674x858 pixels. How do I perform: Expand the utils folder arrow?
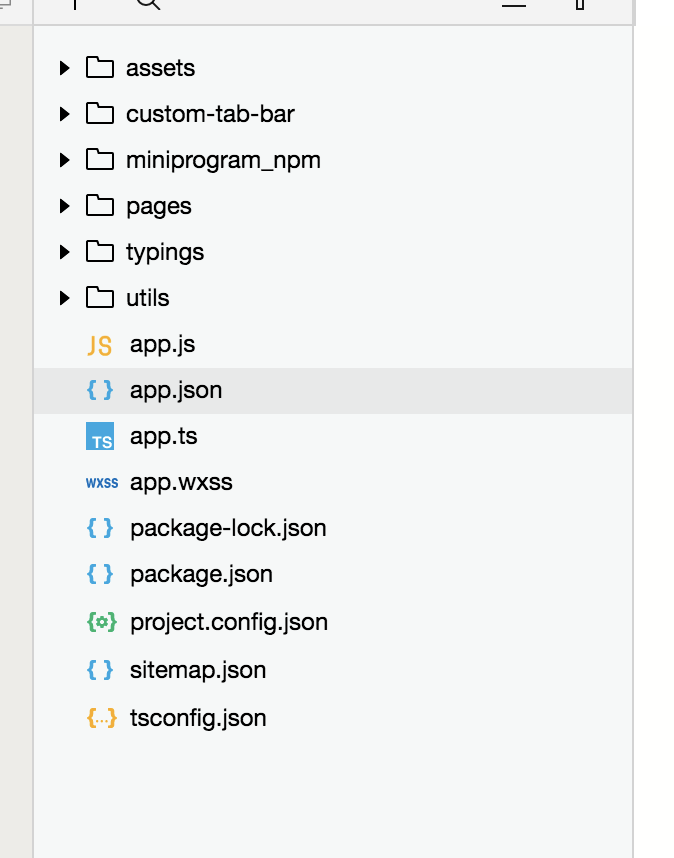tap(65, 298)
